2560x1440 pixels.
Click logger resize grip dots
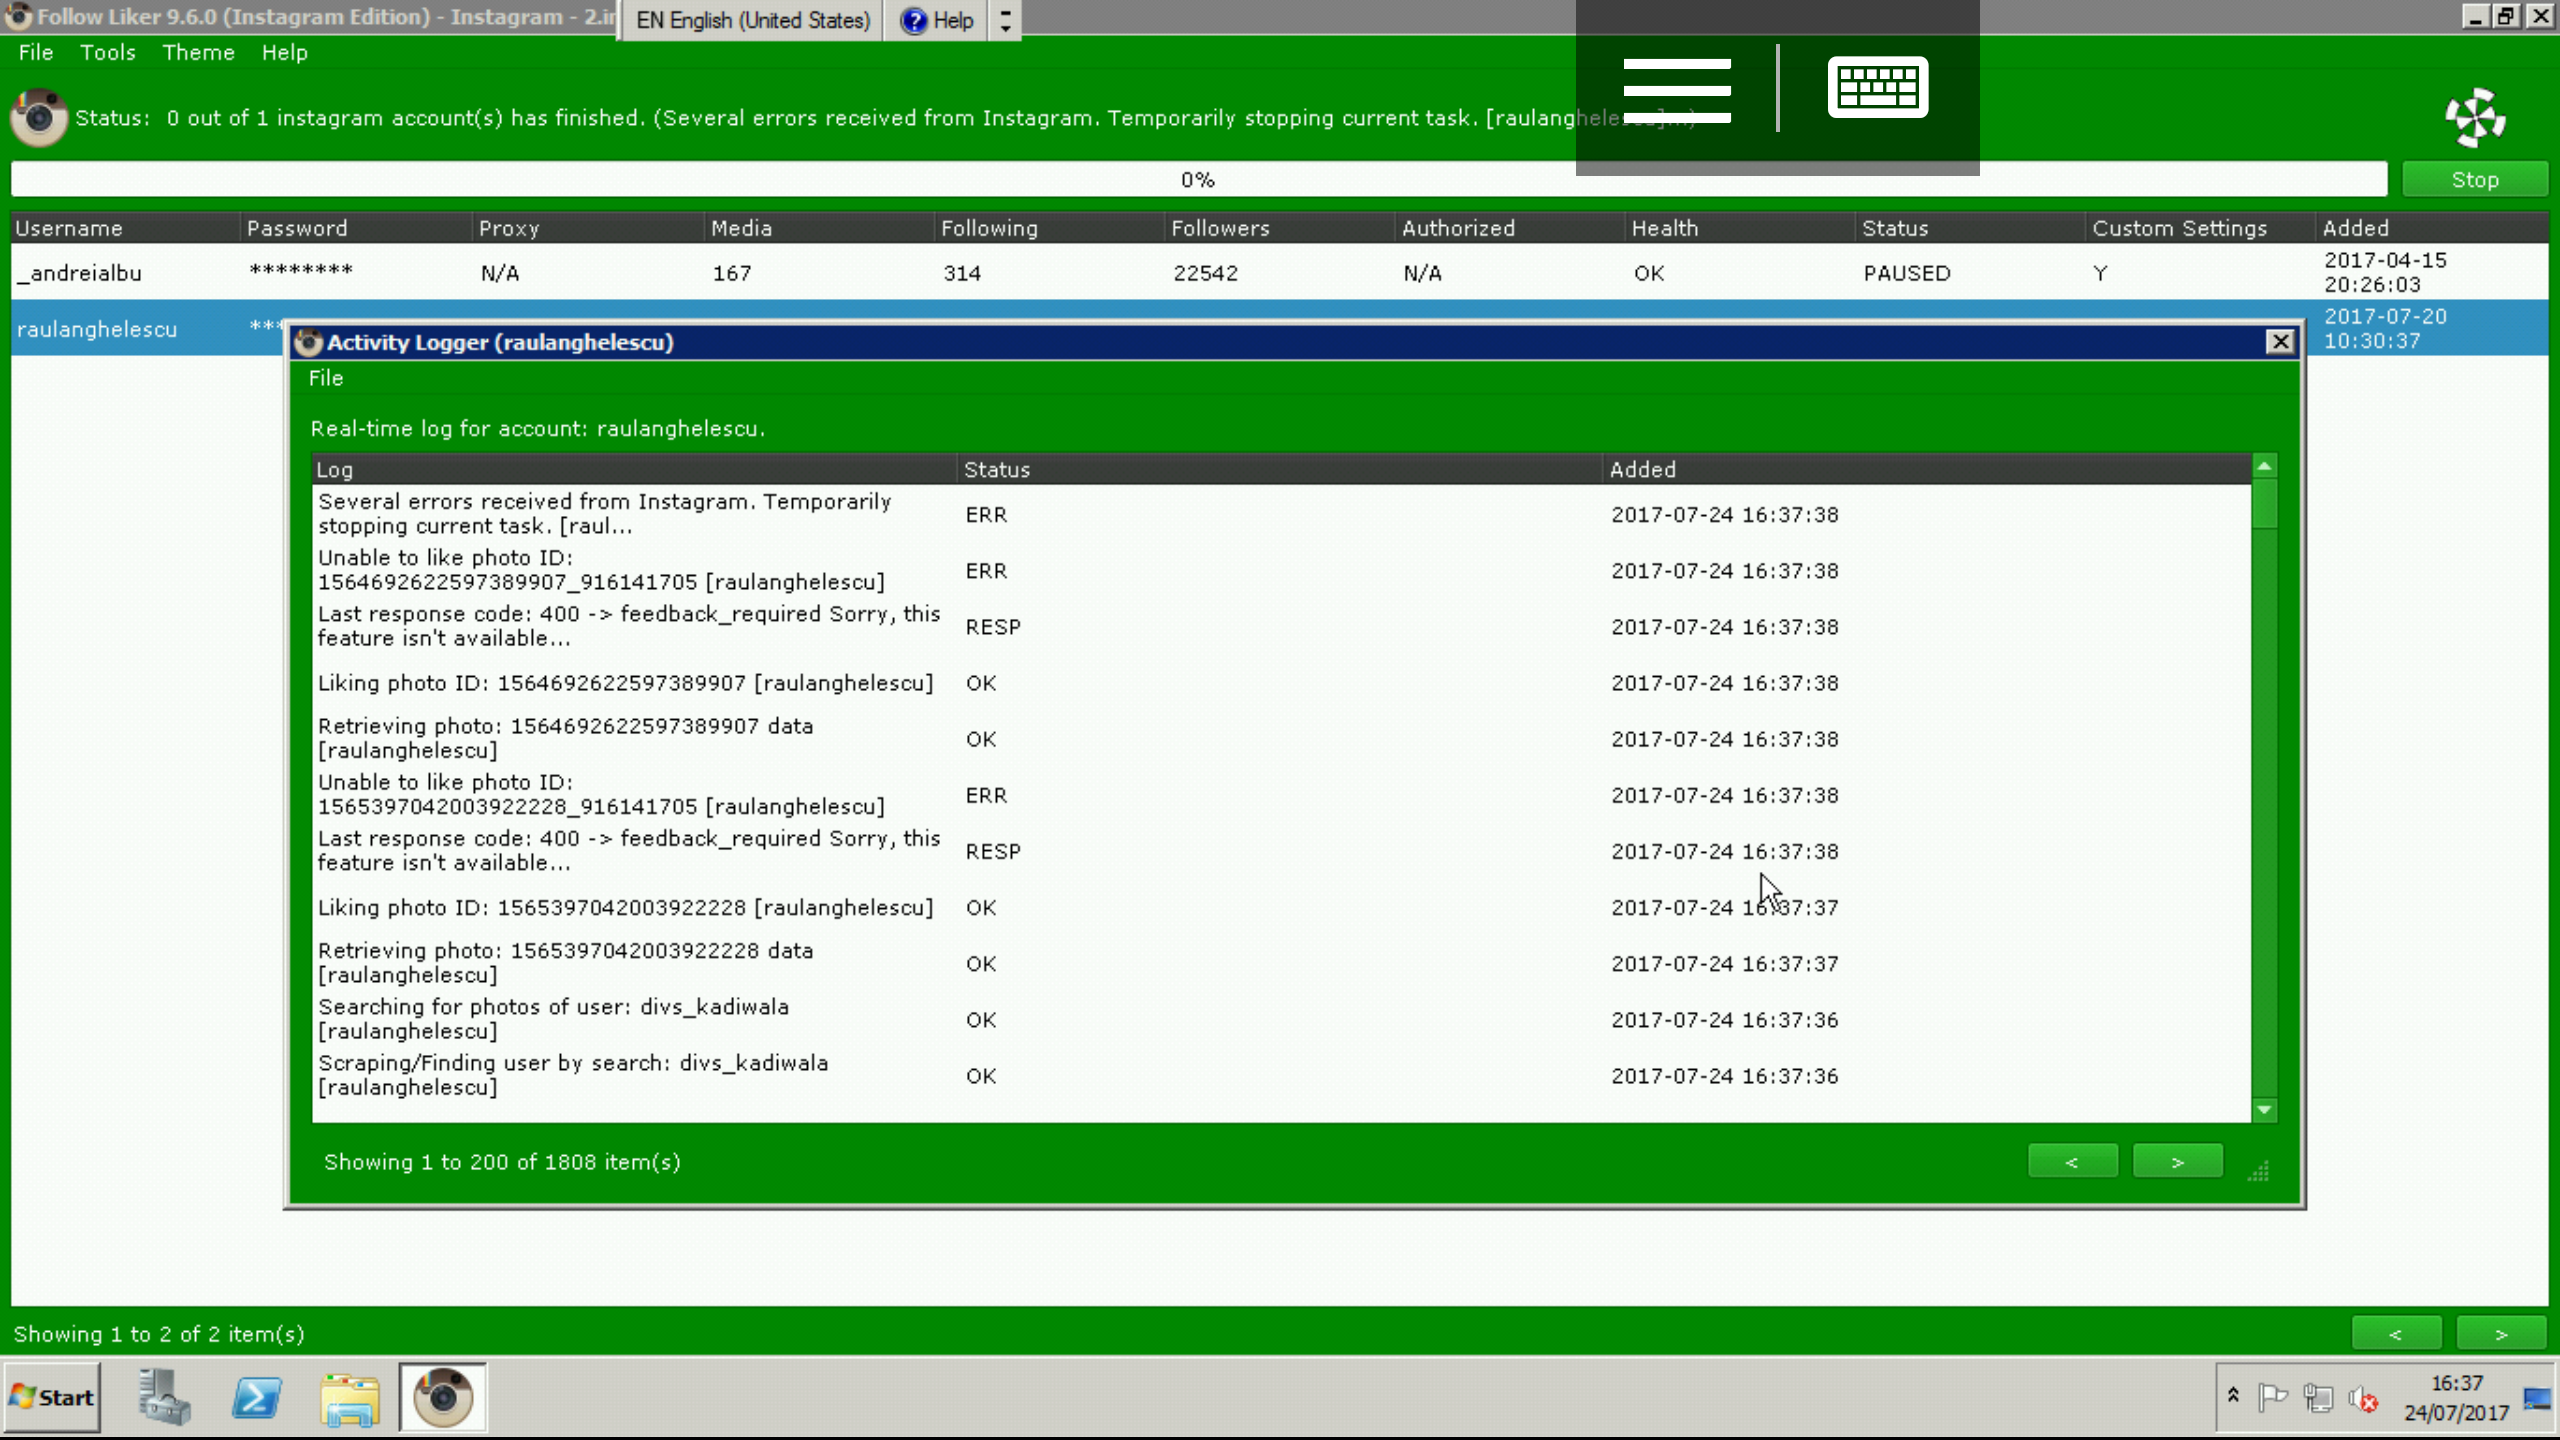[x=2259, y=1170]
